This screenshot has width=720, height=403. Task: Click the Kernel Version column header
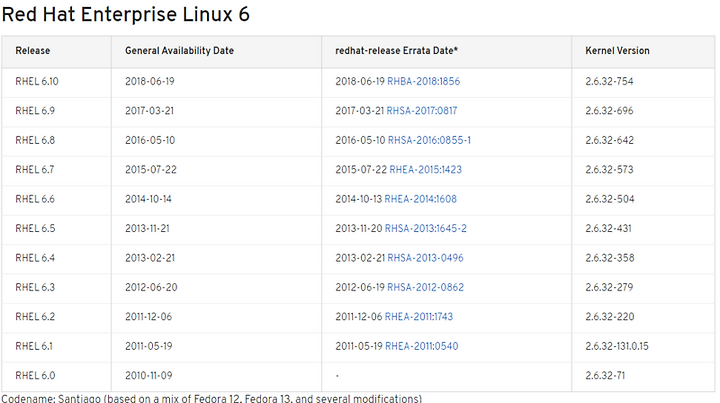pos(617,50)
